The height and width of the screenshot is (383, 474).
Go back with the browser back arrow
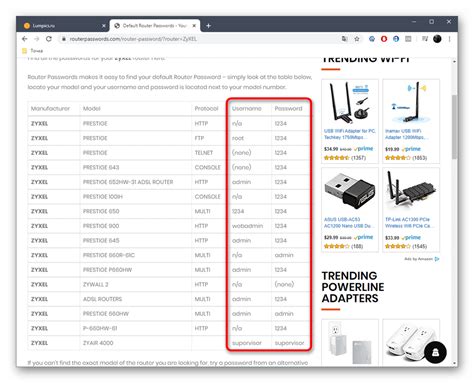(25, 39)
